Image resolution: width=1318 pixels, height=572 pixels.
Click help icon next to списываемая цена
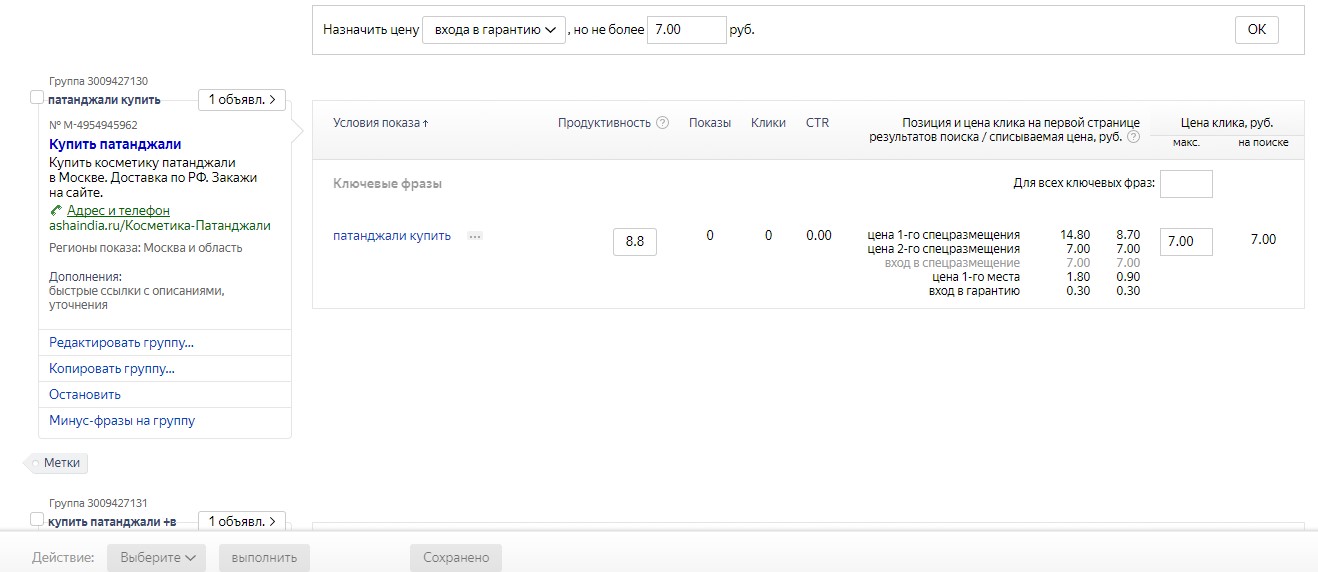point(1133,137)
